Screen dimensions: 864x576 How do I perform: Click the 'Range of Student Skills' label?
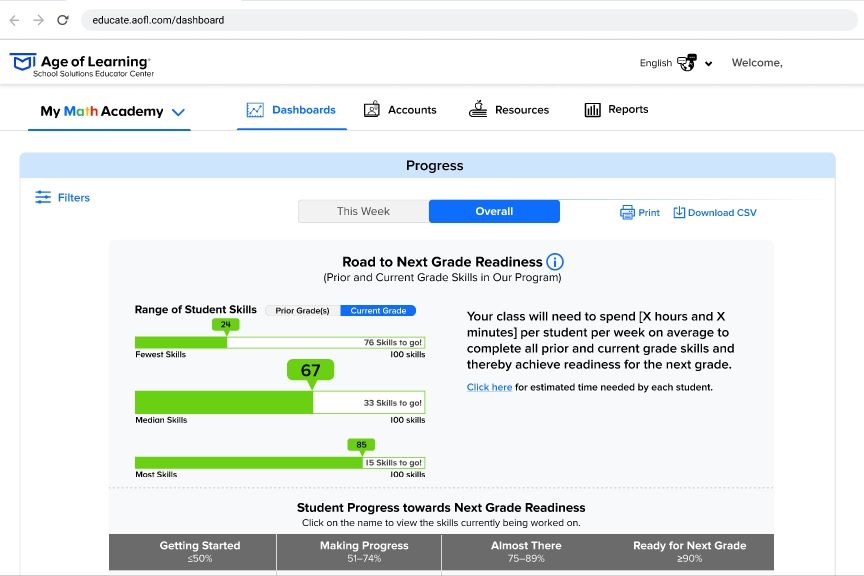(196, 310)
